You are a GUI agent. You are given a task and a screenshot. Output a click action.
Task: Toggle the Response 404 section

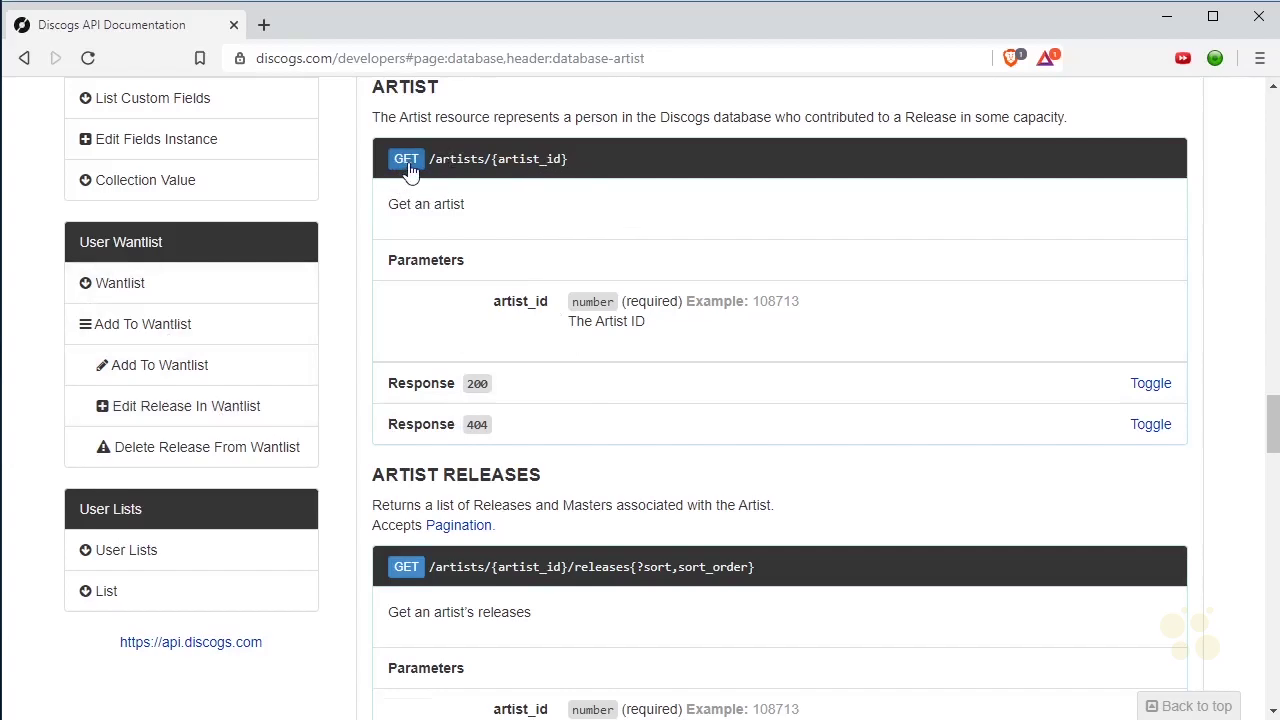(1150, 424)
